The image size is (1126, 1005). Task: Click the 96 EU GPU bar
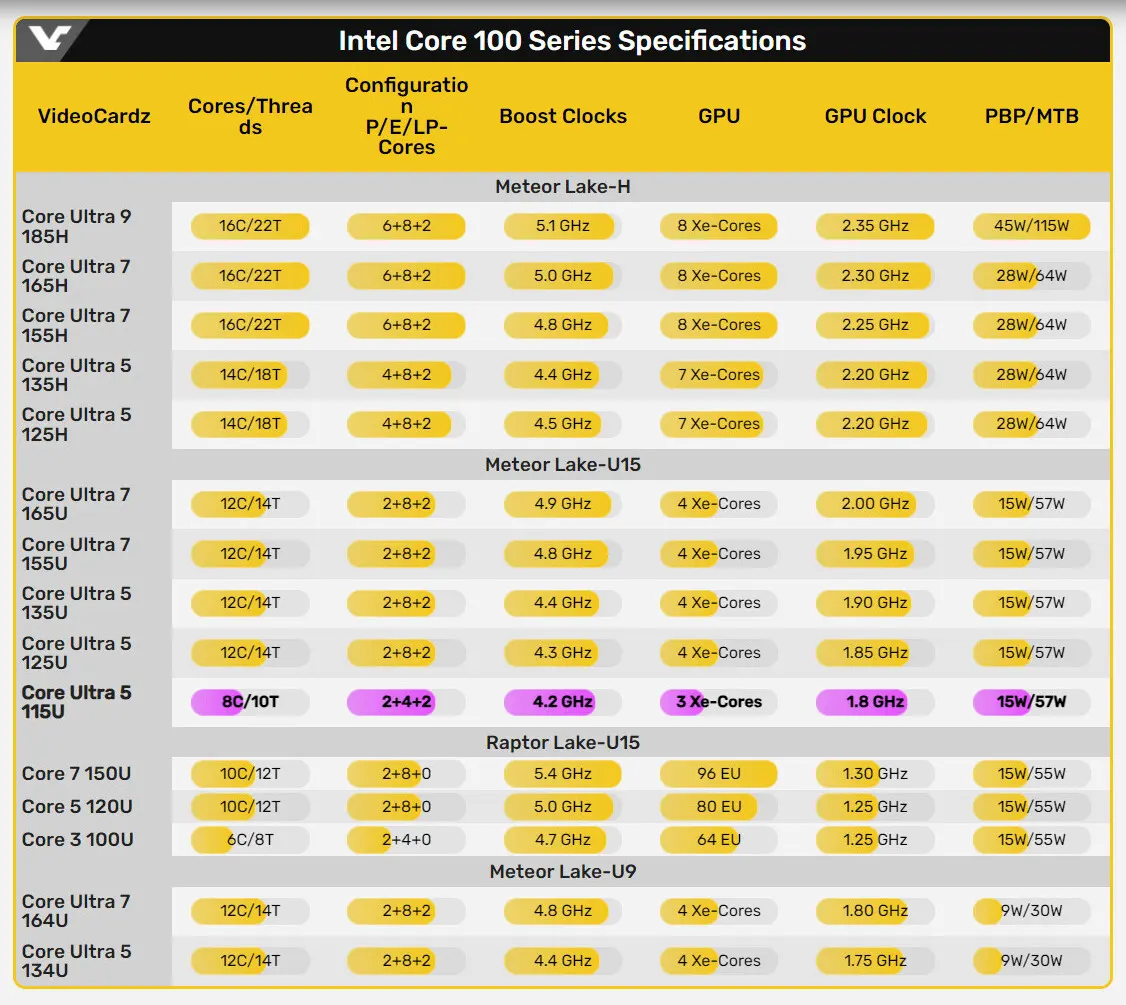(719, 774)
